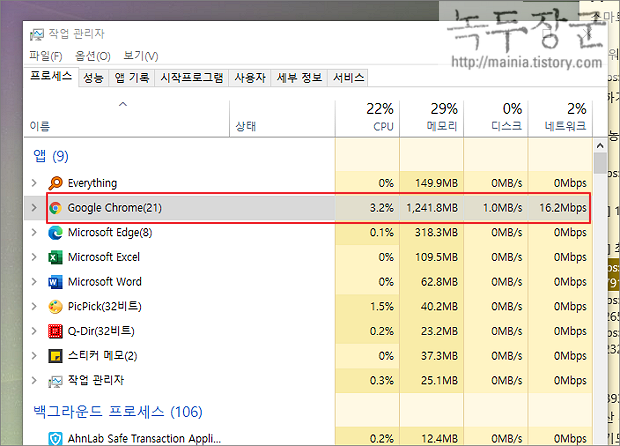
Task: Click the vertical scrollbar thumb
Action: coord(600,163)
